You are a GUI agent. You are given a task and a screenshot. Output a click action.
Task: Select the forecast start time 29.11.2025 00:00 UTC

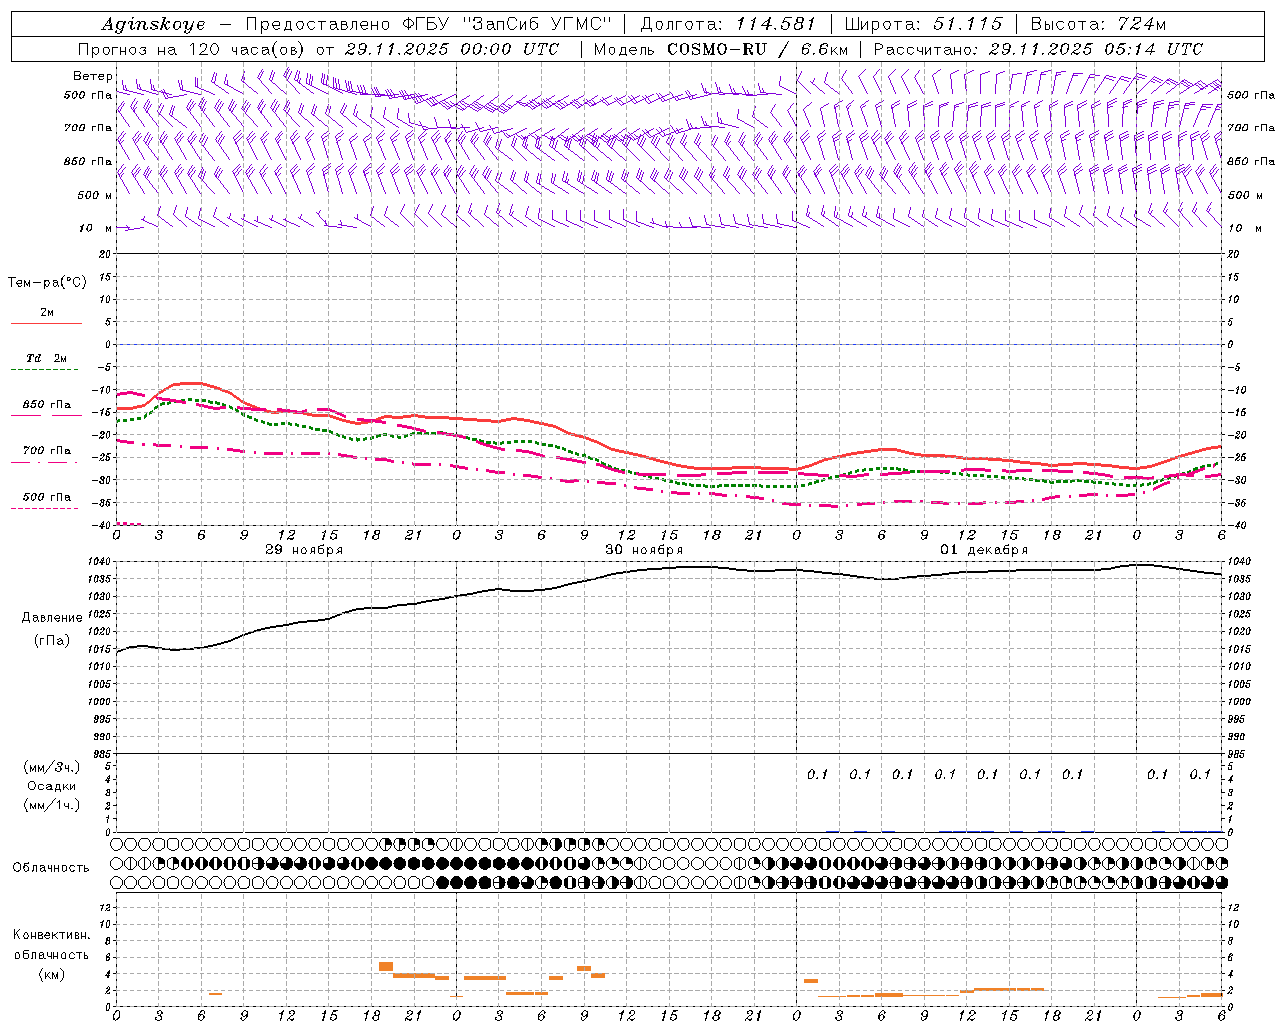[x=451, y=49]
